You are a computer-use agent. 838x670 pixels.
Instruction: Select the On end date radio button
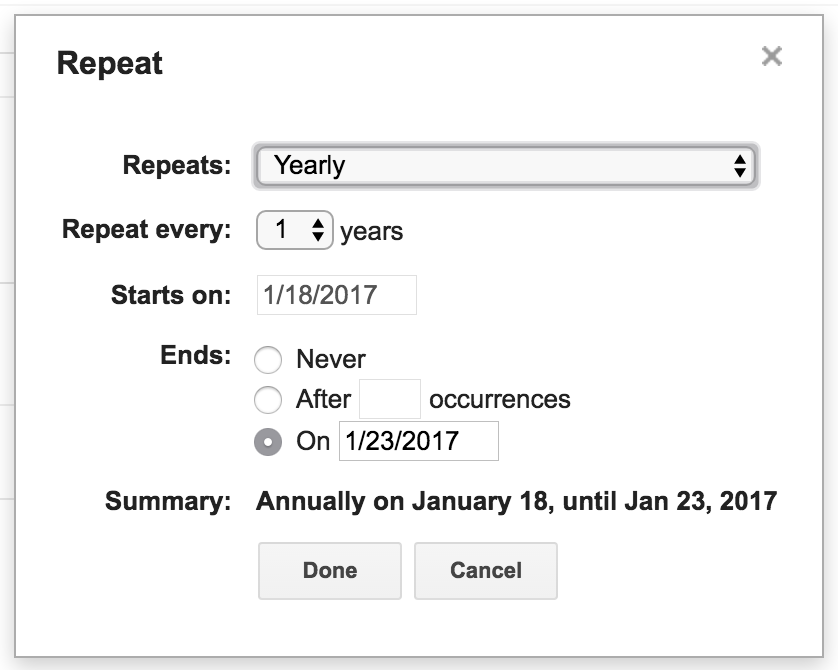(268, 442)
